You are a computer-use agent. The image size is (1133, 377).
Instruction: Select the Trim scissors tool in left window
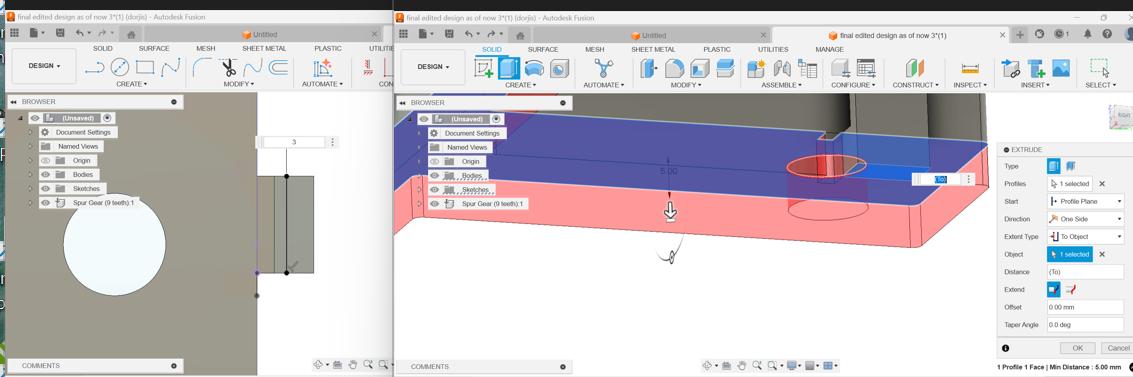tap(228, 68)
